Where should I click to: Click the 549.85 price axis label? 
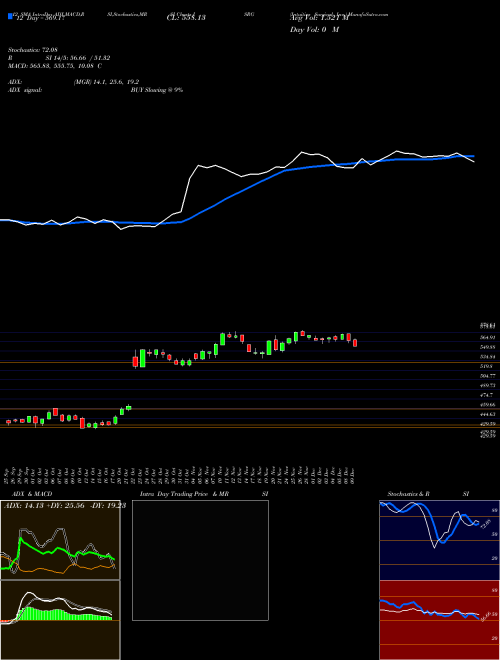pos(488,347)
